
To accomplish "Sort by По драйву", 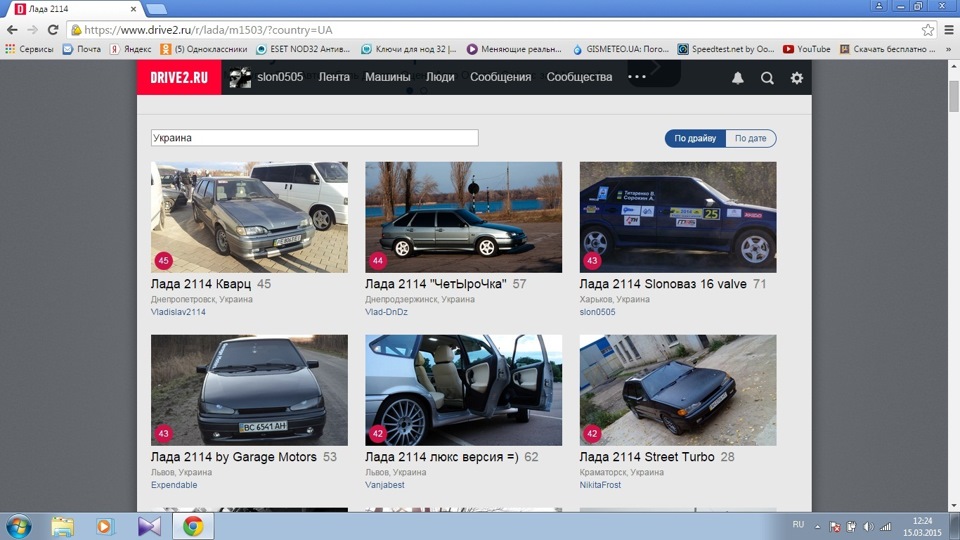I will [695, 138].
